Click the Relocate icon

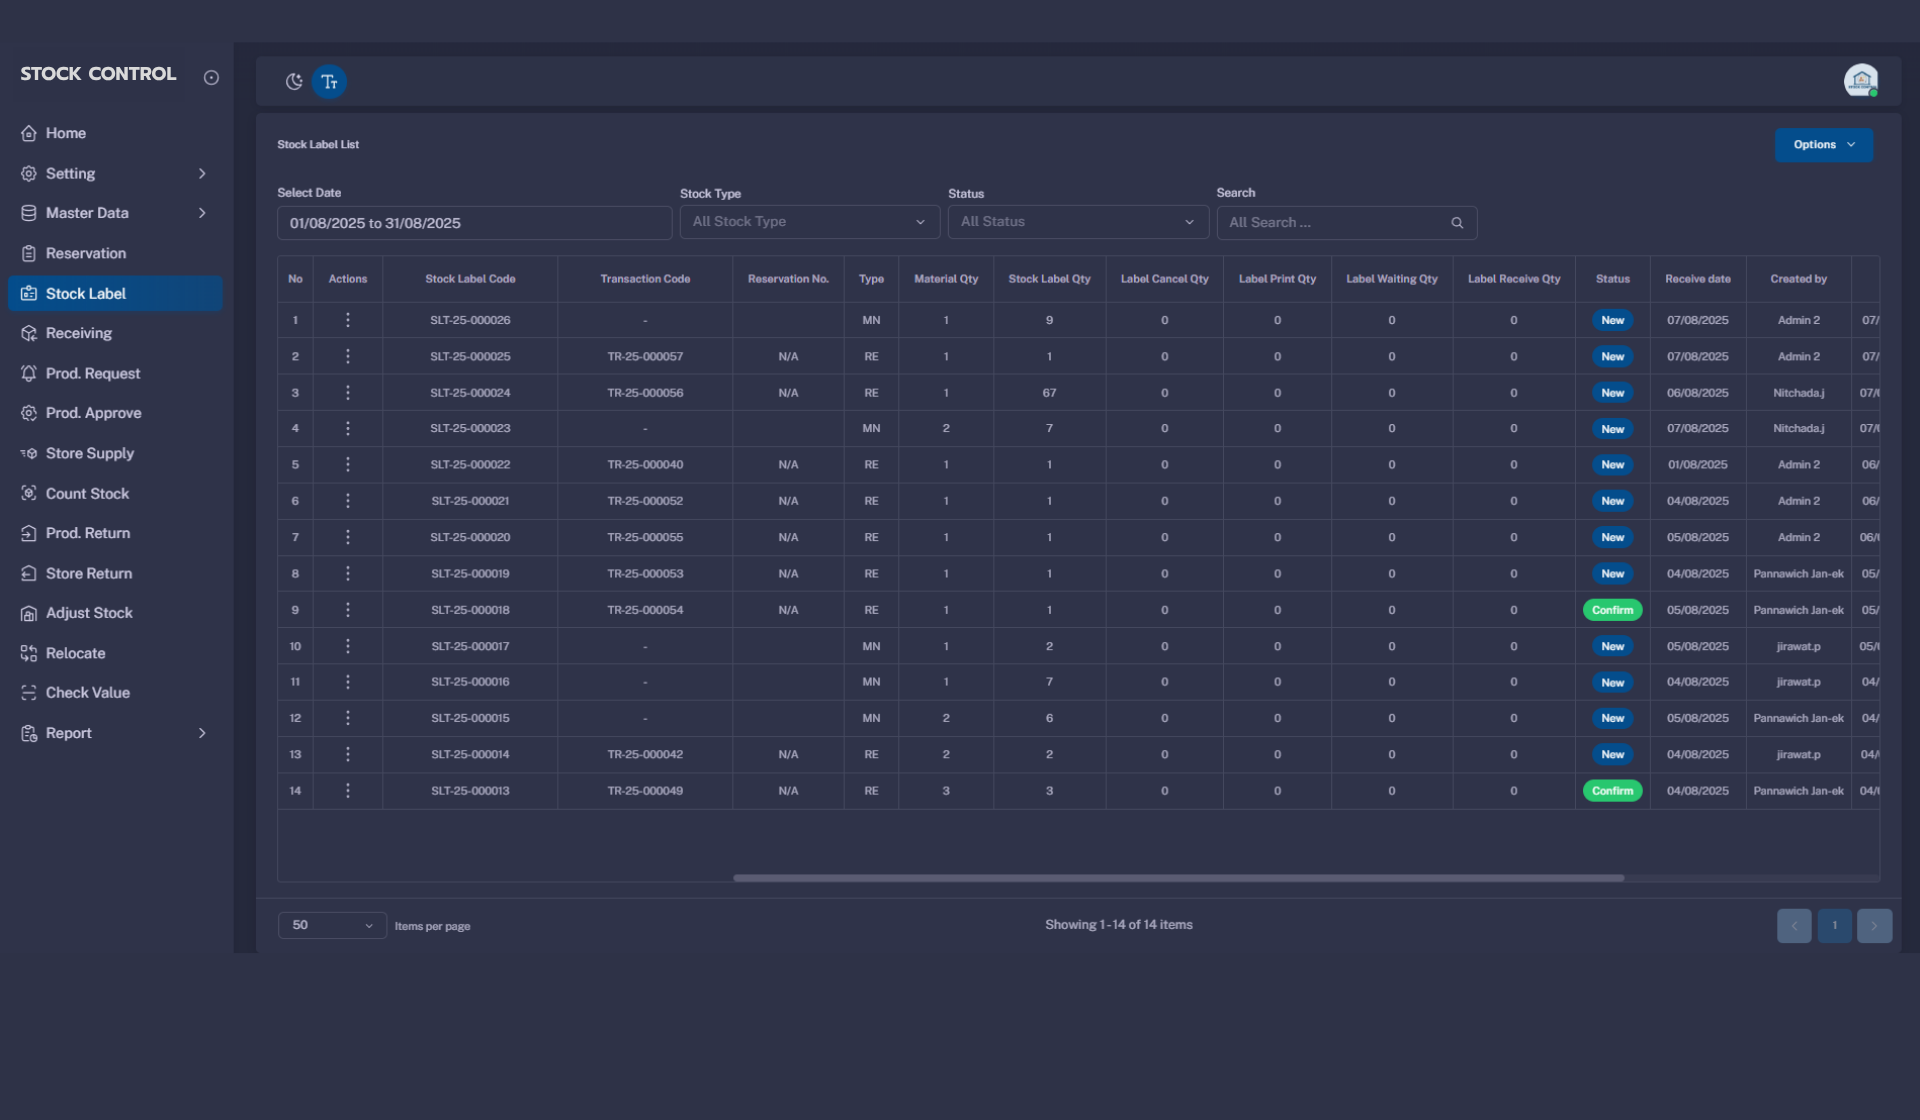click(29, 653)
